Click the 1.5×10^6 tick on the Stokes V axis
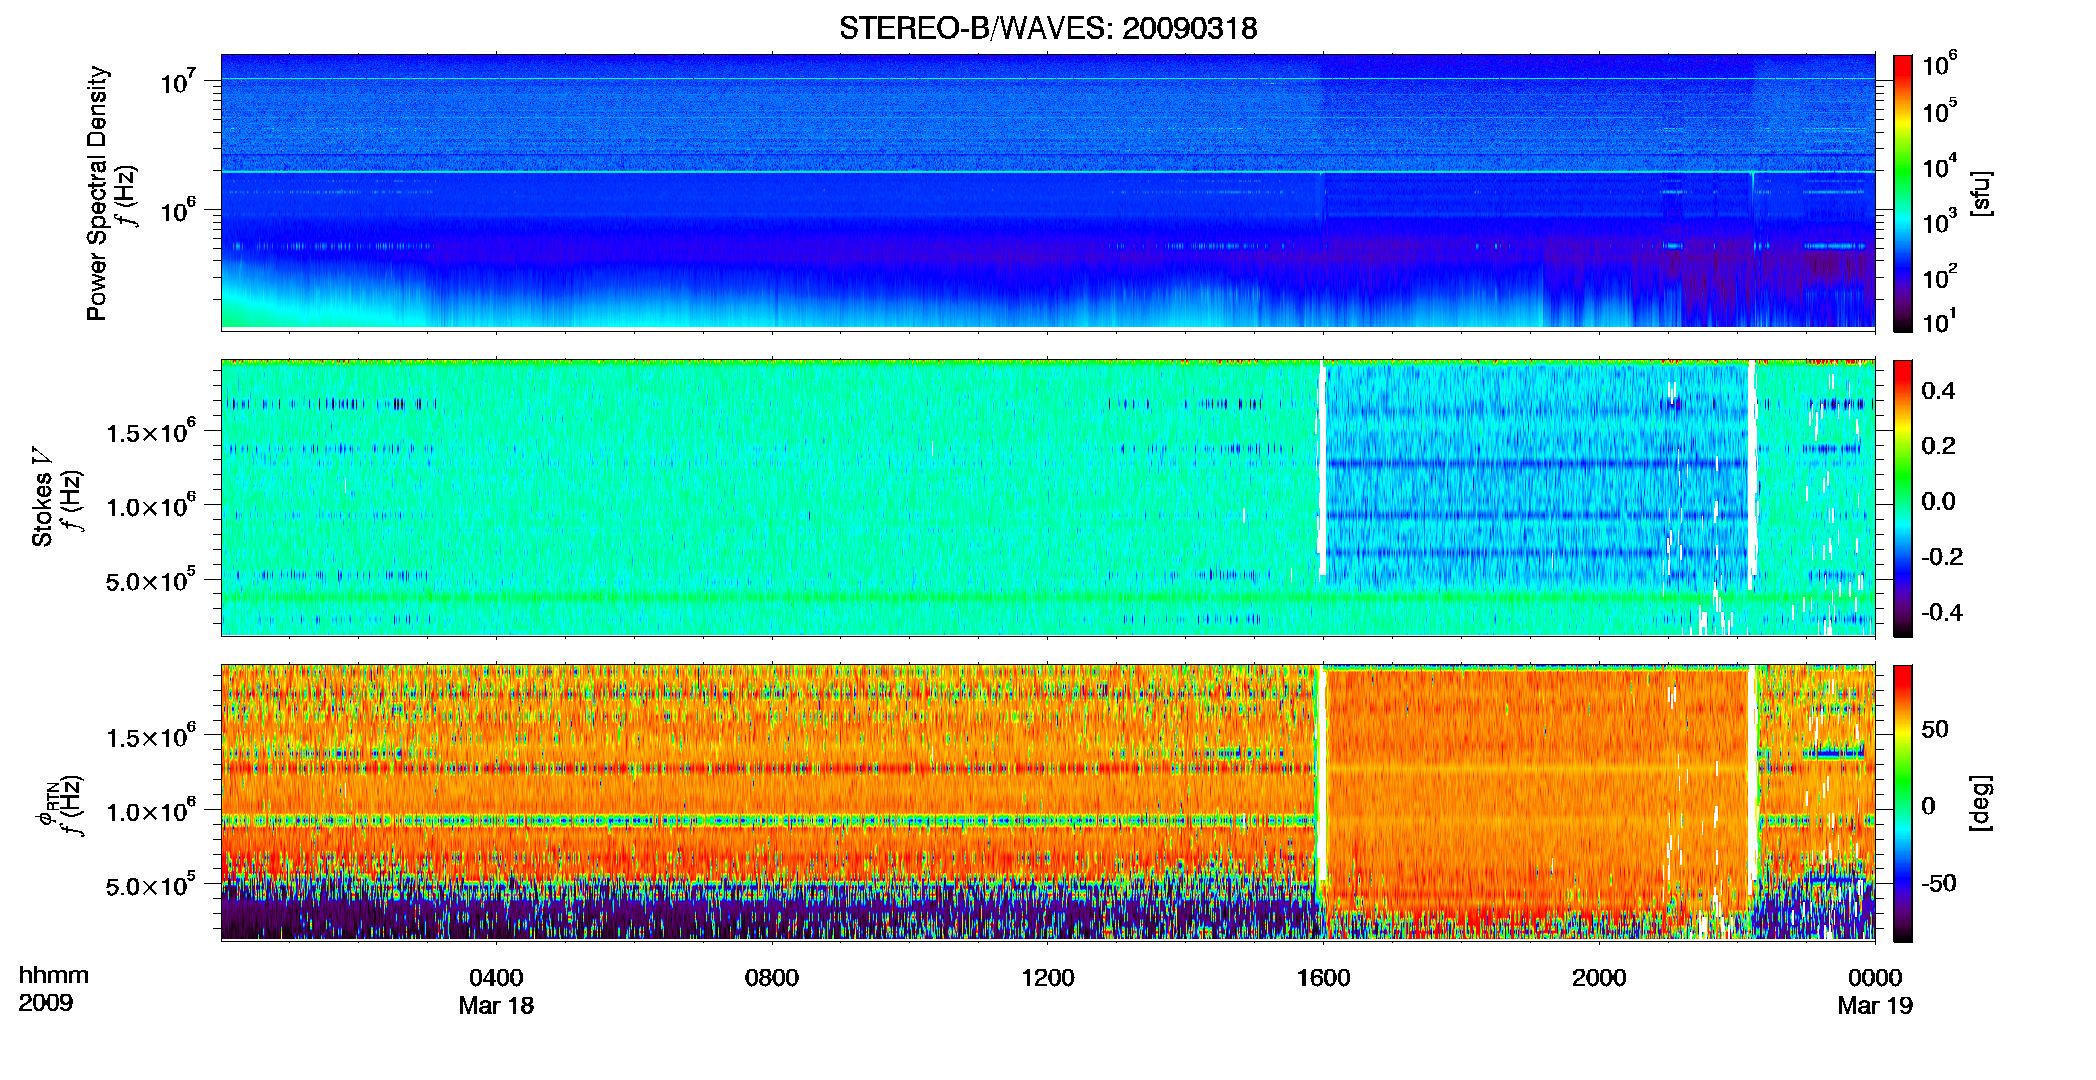The width and height of the screenshot is (2096, 1080). pyautogui.click(x=151, y=432)
